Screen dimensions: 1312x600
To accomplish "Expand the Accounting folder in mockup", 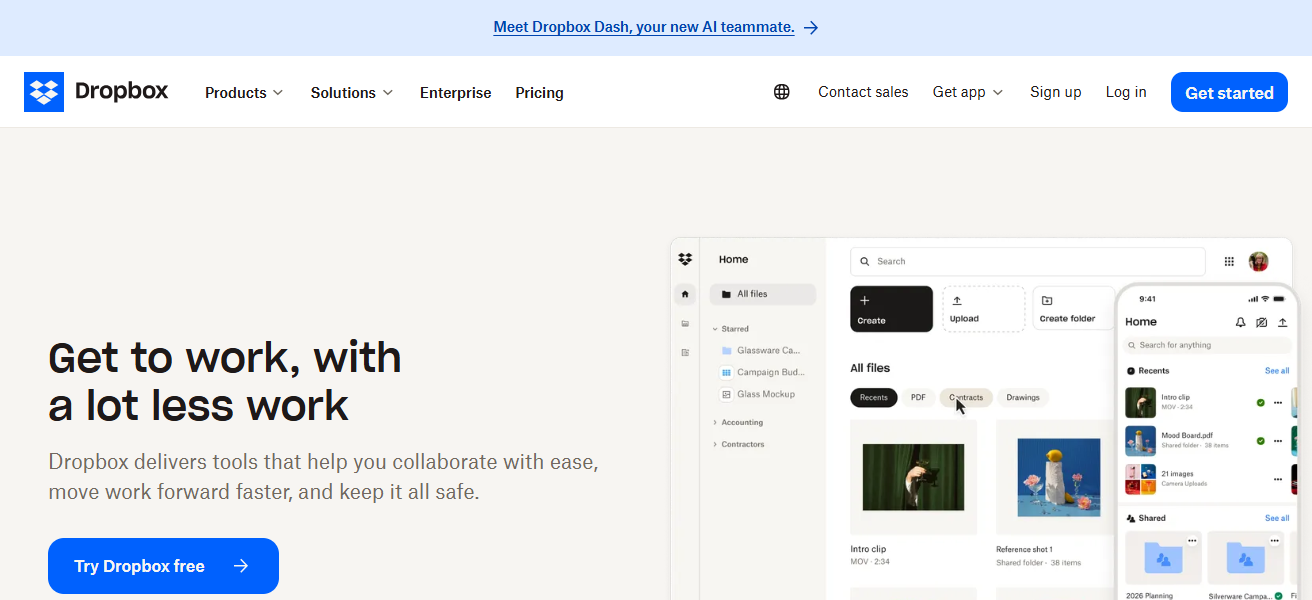I will [715, 422].
